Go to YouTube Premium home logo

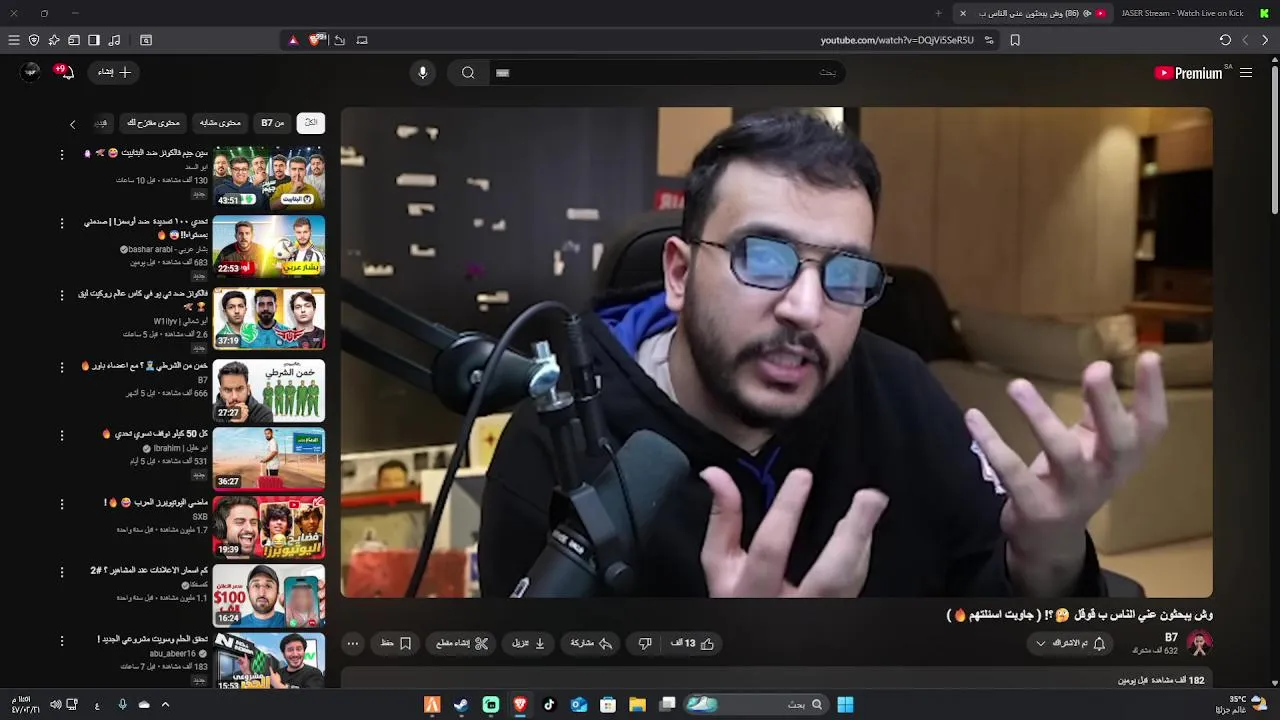[x=1188, y=73]
